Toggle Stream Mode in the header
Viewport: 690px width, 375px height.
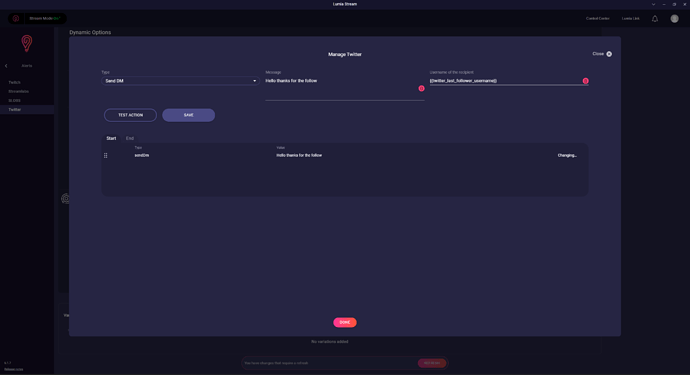click(45, 18)
